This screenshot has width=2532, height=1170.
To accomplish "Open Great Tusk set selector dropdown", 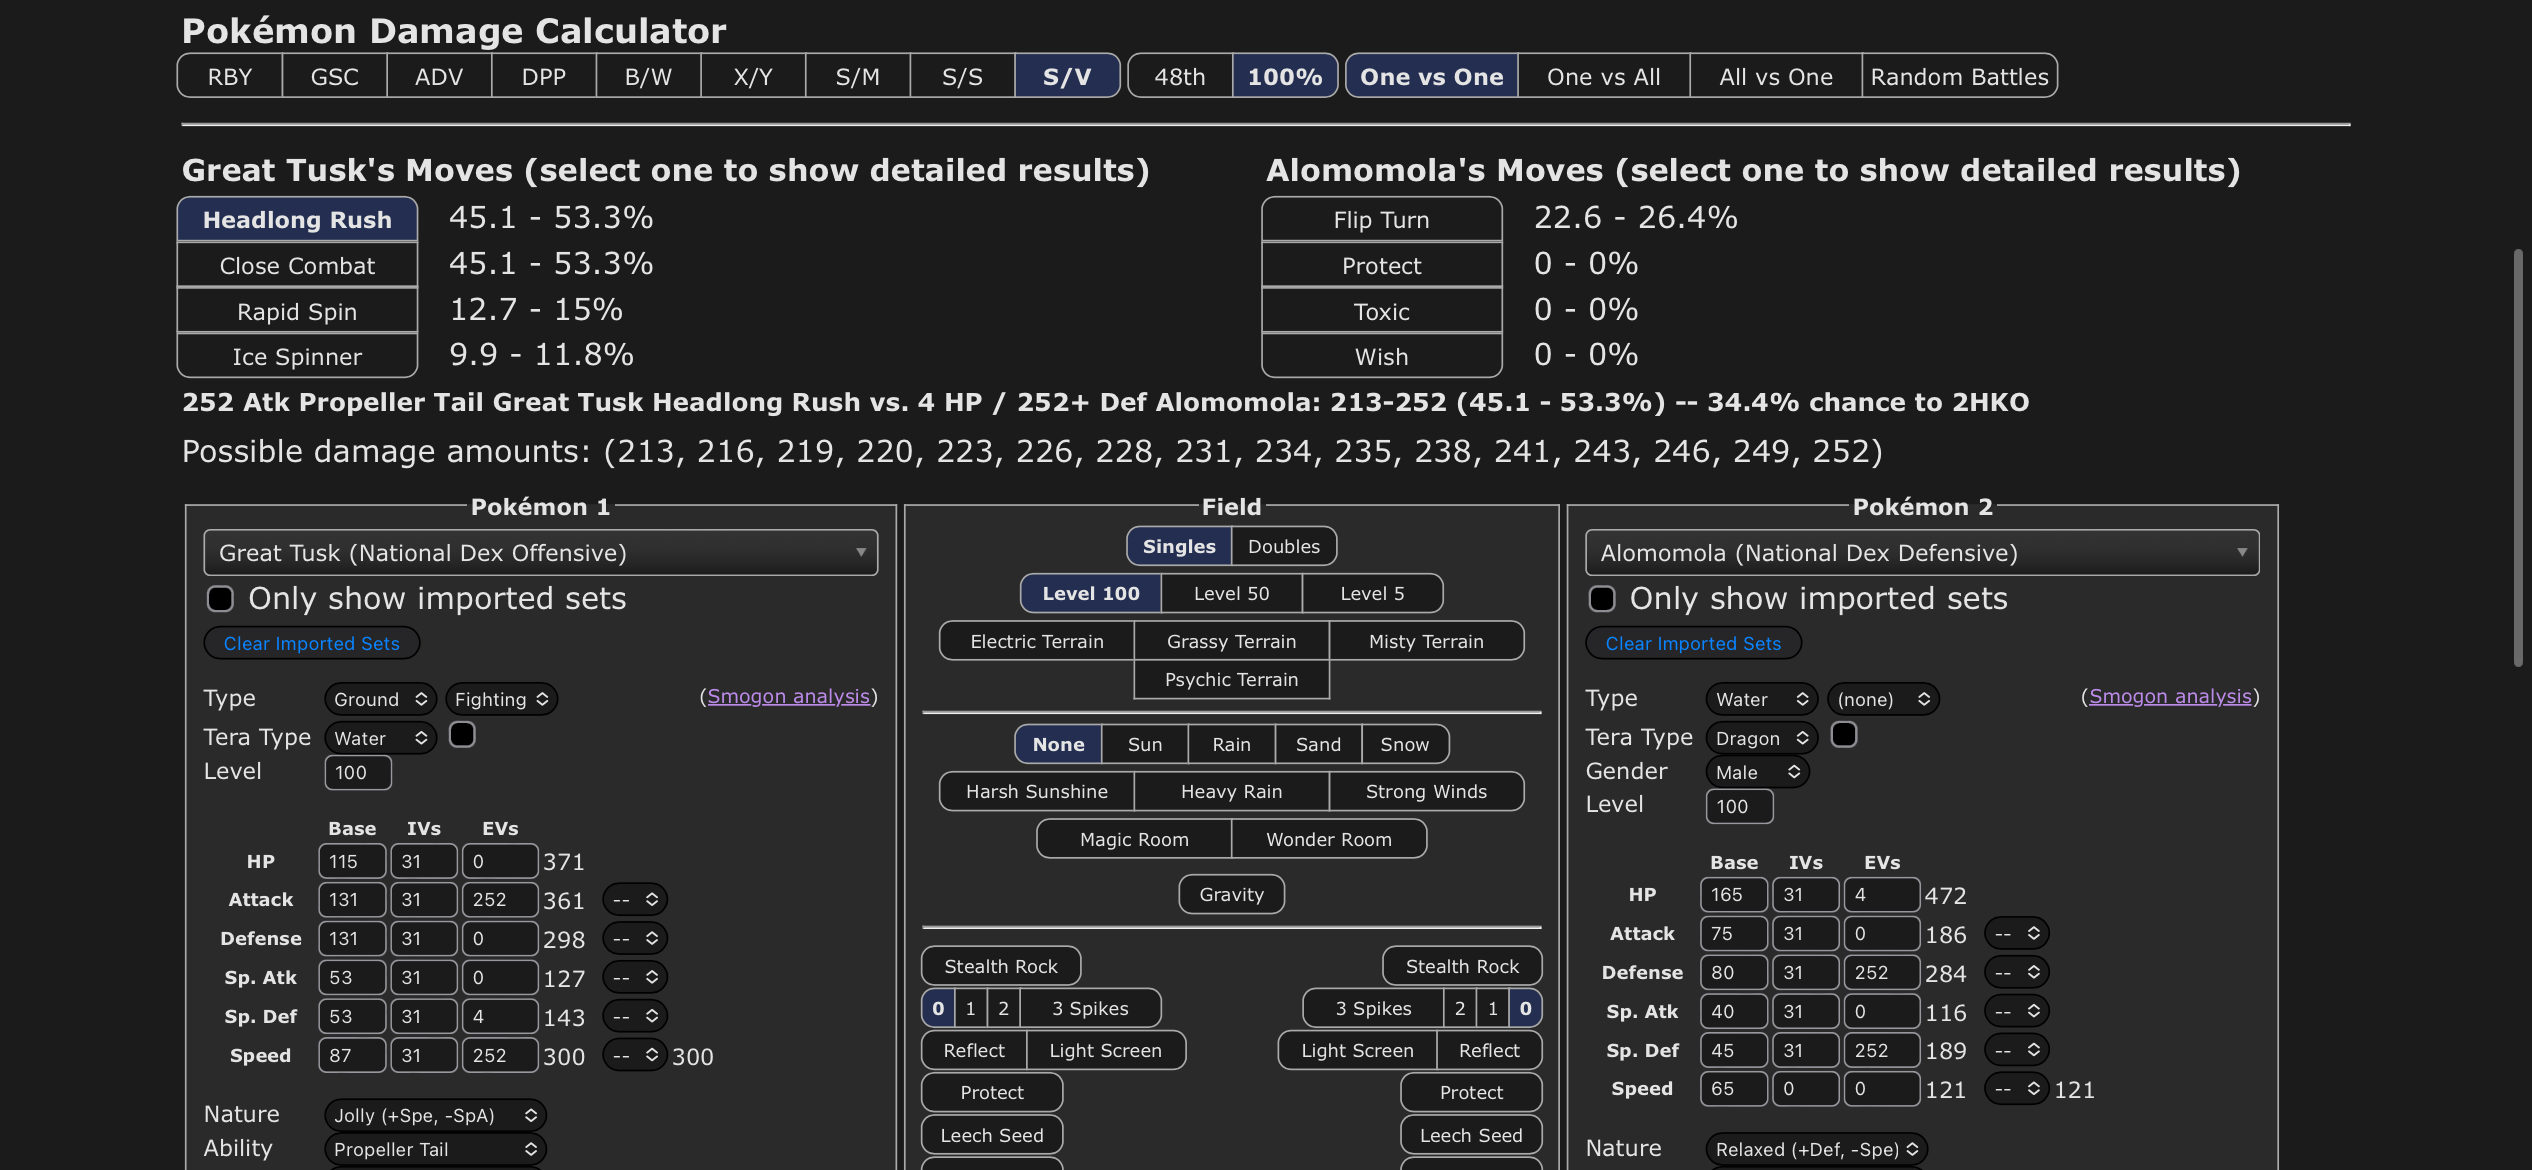I will (541, 552).
